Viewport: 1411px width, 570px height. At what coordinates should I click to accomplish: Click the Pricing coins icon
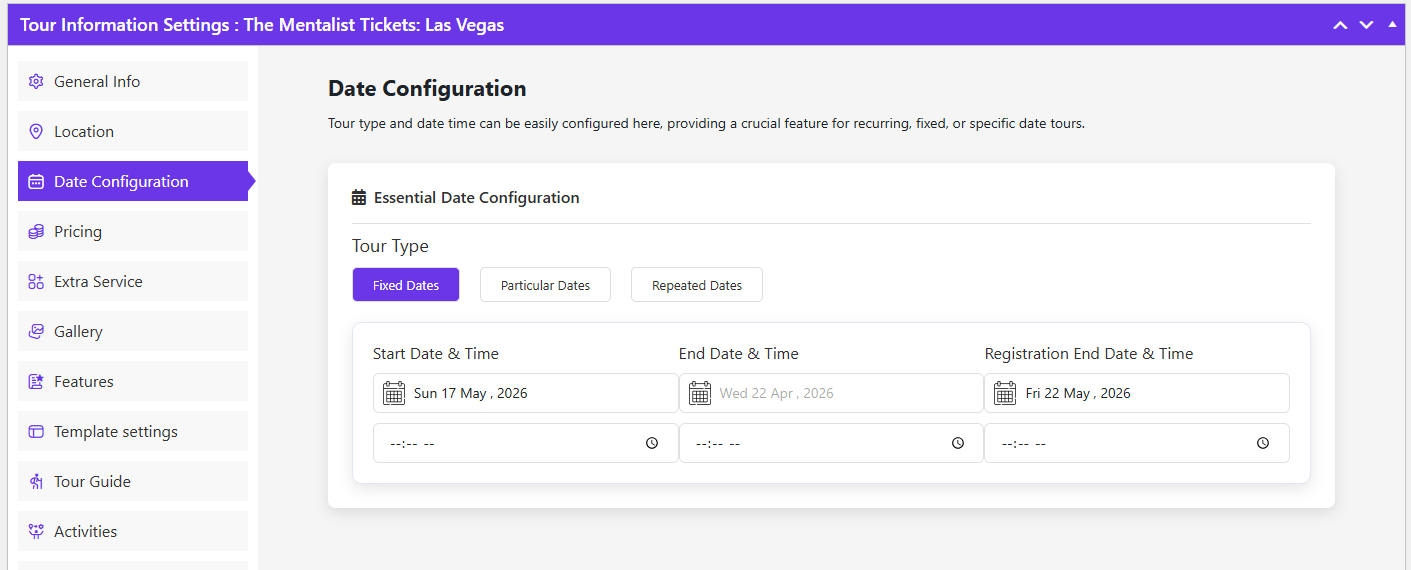(36, 231)
